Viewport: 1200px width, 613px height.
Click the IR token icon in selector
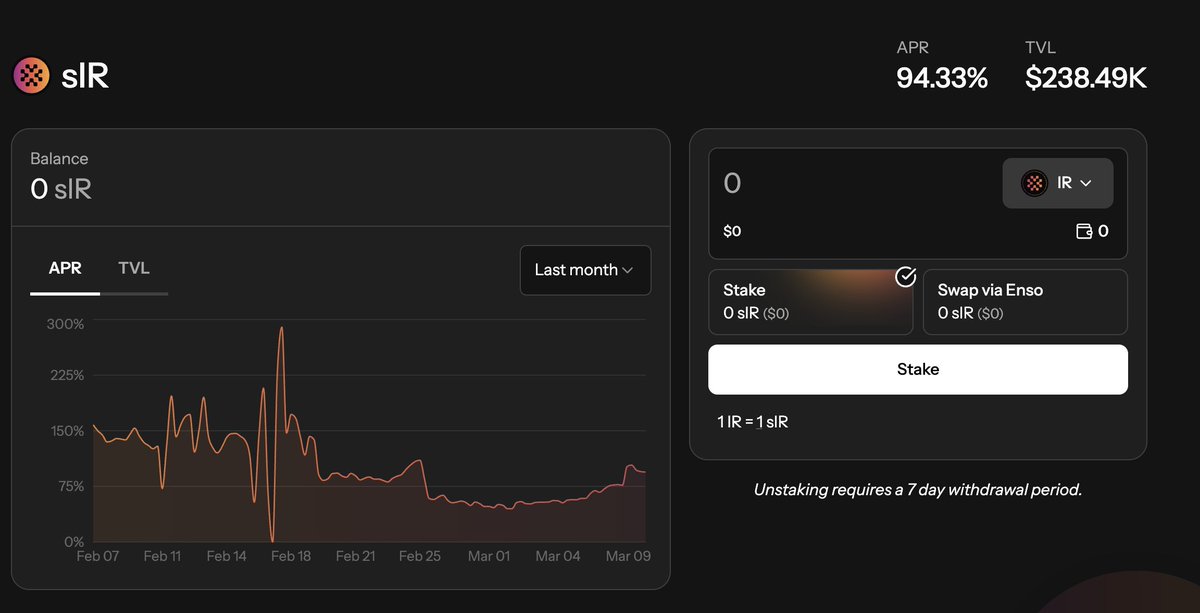pos(1034,183)
